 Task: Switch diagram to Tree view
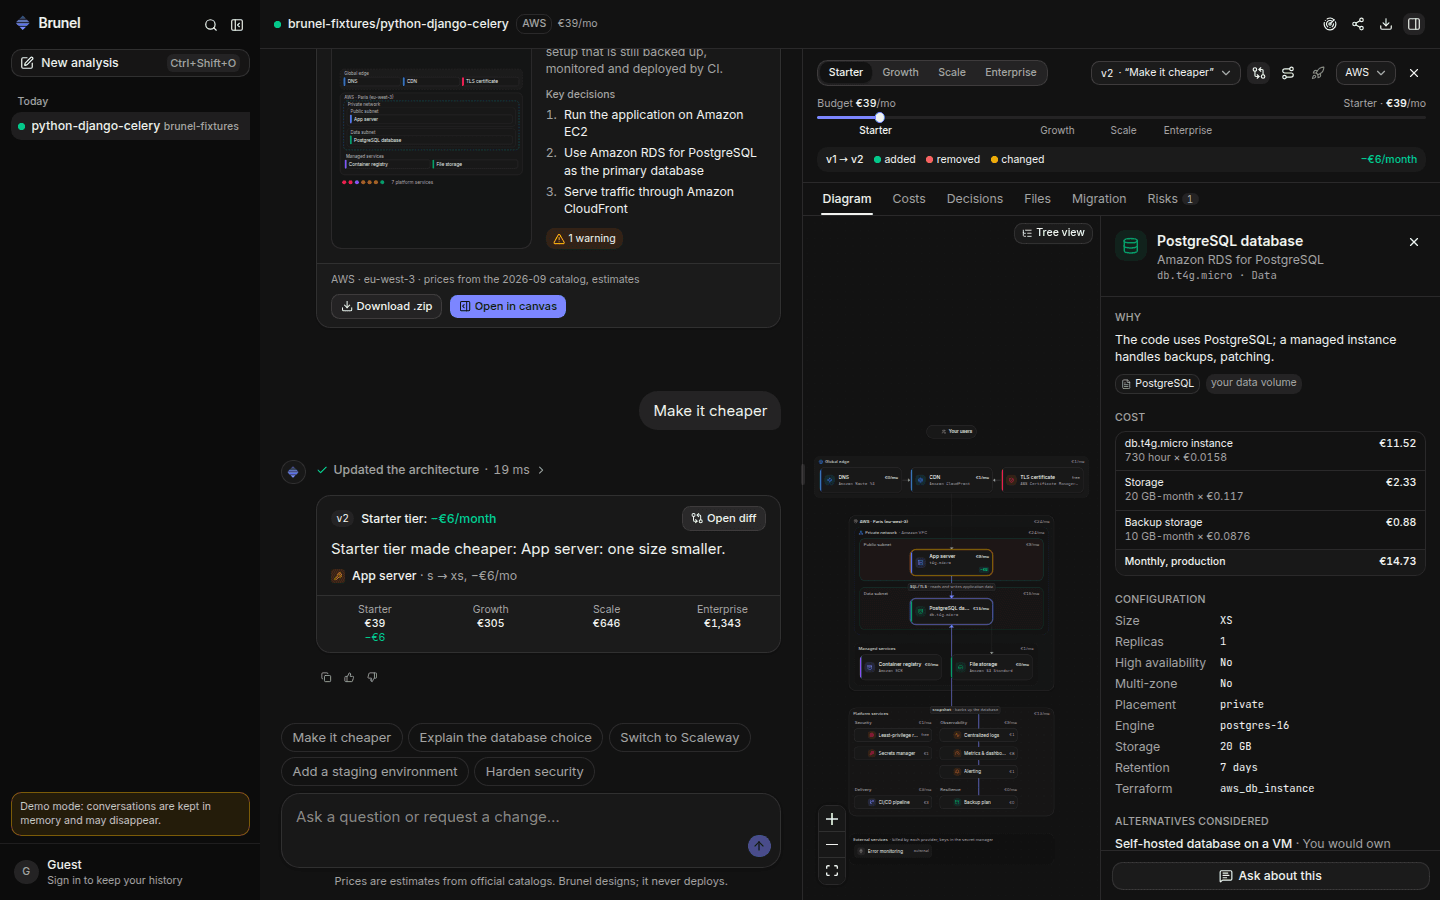[x=1053, y=233]
